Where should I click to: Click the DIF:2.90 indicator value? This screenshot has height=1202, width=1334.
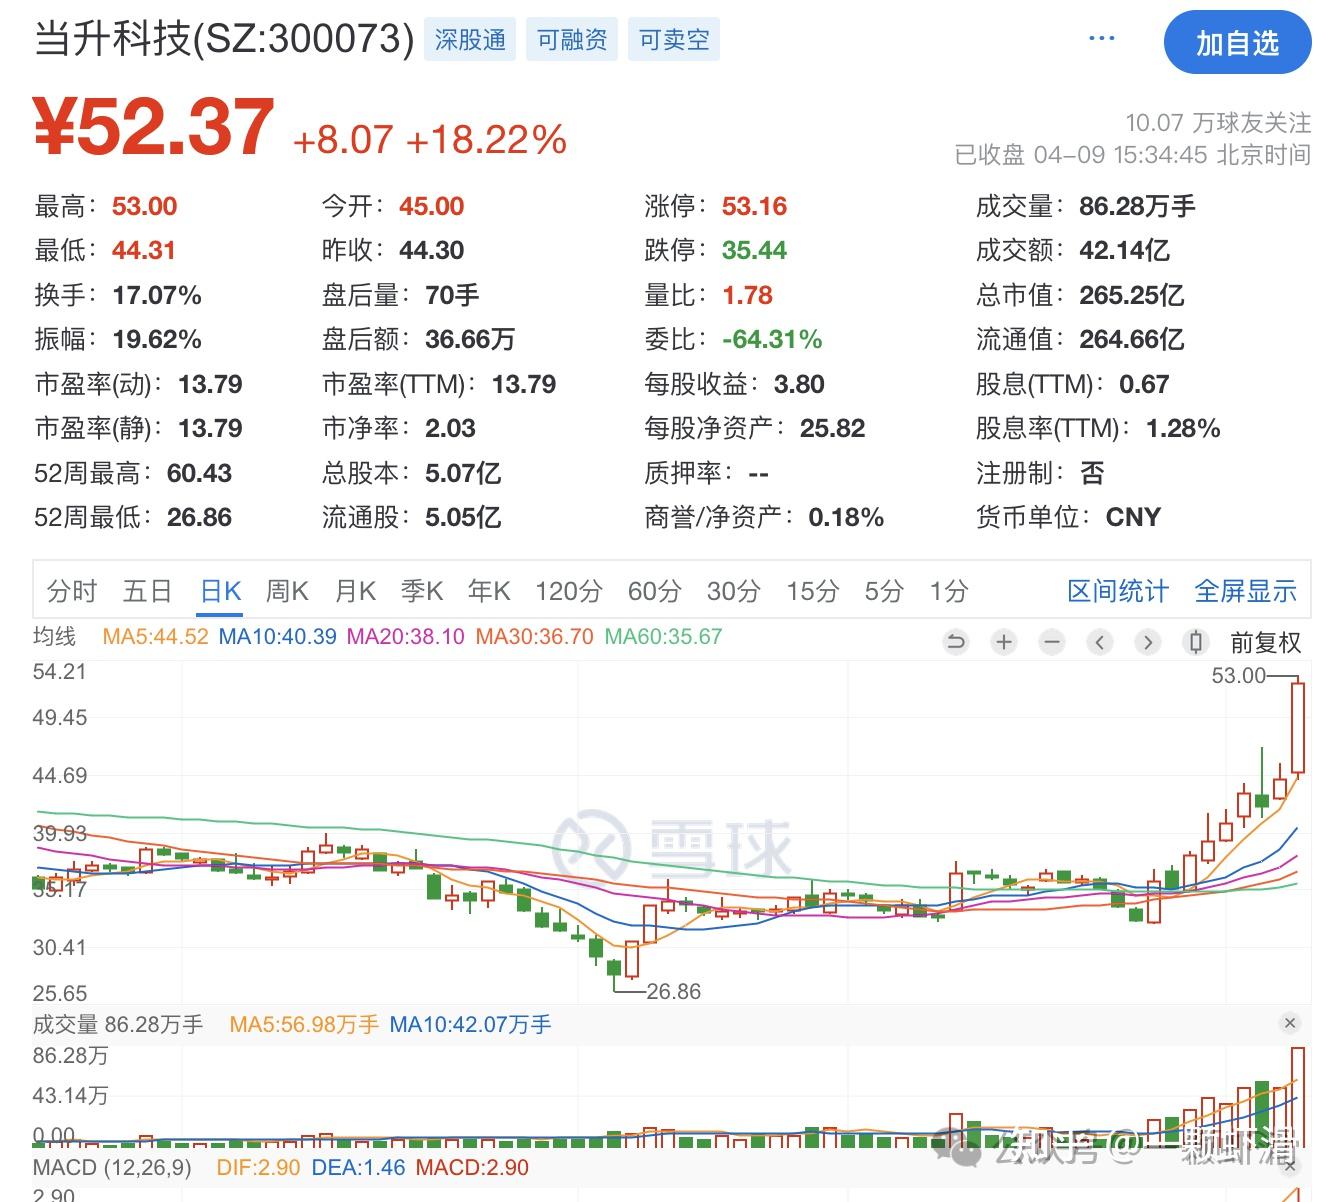click(x=258, y=1167)
